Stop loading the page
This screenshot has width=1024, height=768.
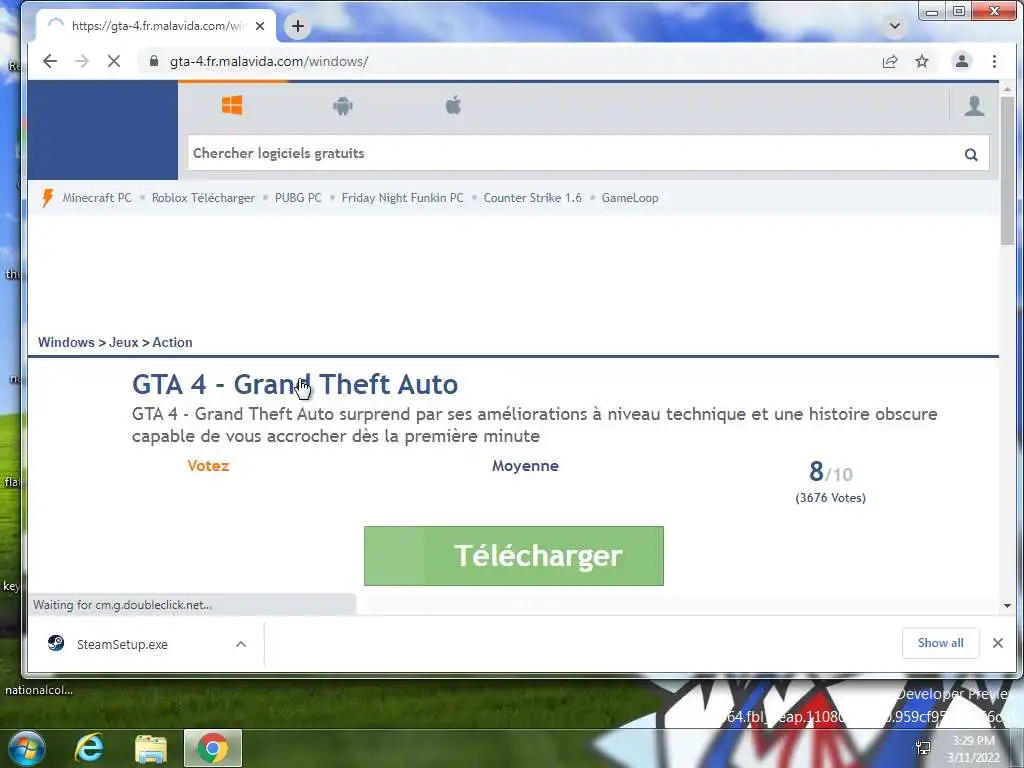(x=114, y=61)
